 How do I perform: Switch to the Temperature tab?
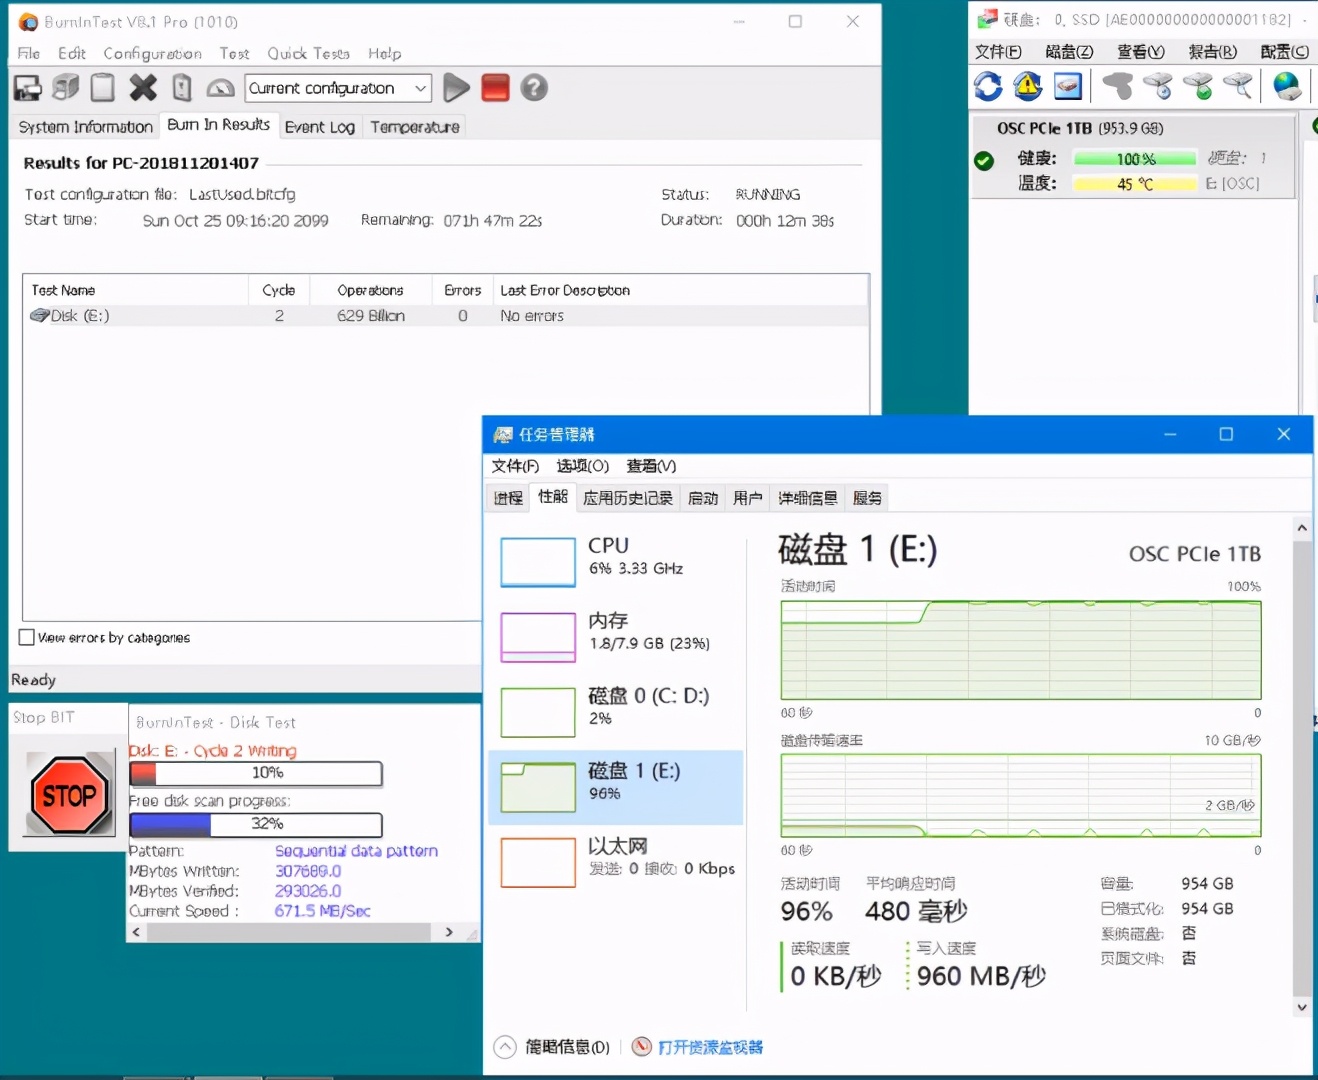(x=414, y=126)
